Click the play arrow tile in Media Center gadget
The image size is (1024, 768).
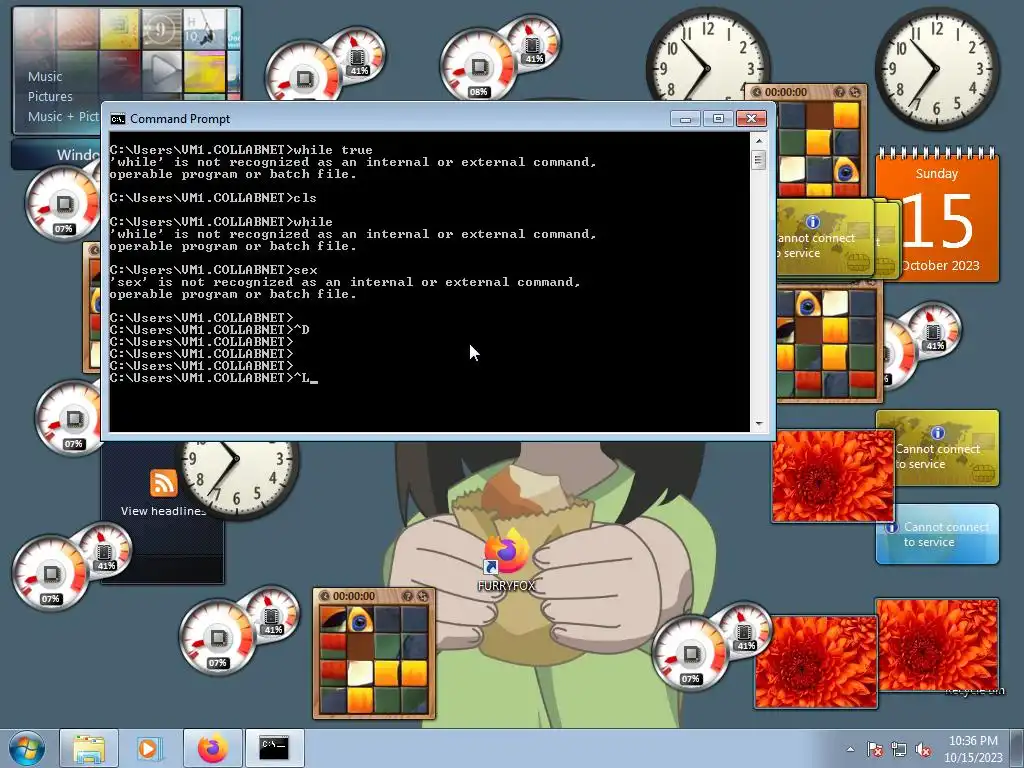[x=162, y=70]
